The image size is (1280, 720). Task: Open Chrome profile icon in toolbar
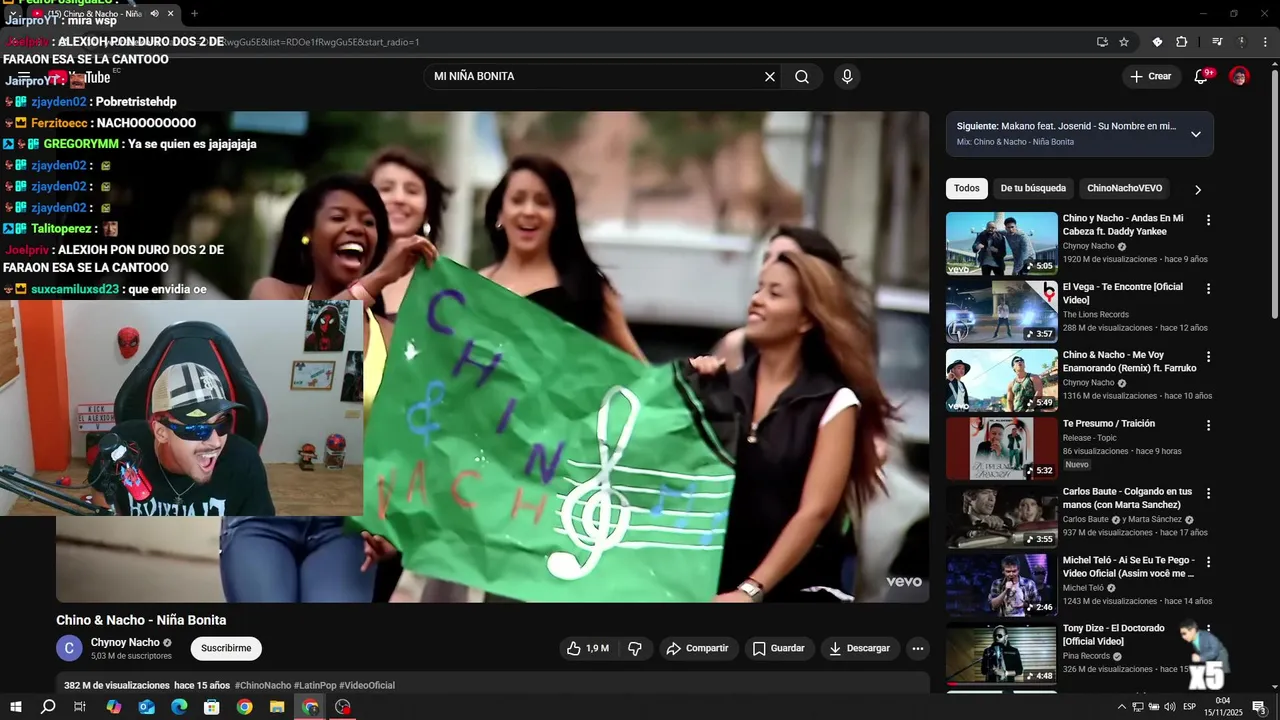[x=1241, y=42]
